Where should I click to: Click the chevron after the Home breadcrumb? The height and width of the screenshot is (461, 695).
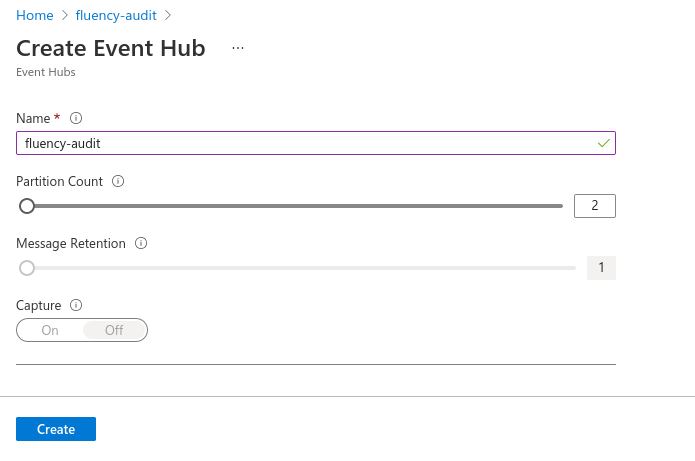pyautogui.click(x=65, y=16)
